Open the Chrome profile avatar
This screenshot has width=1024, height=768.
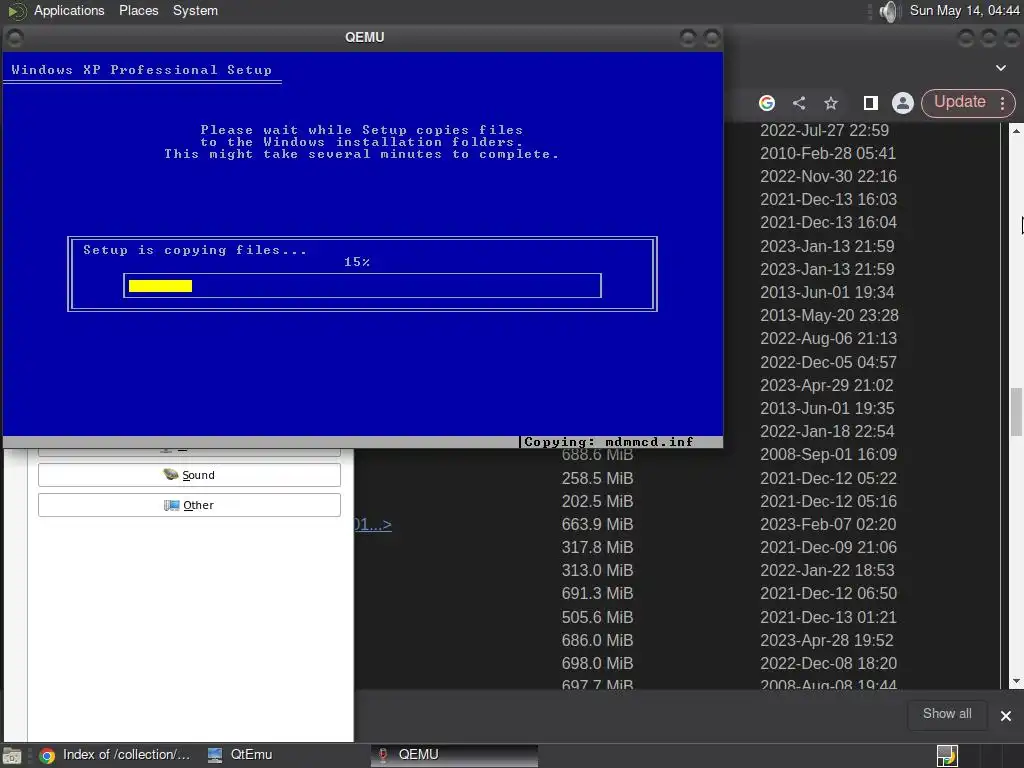[x=903, y=103]
